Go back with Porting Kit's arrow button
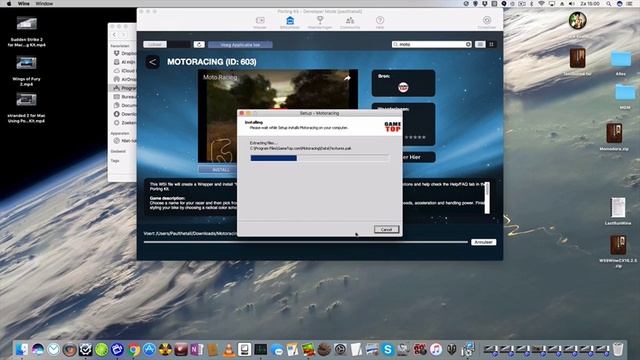The height and width of the screenshot is (360, 640). (152, 62)
